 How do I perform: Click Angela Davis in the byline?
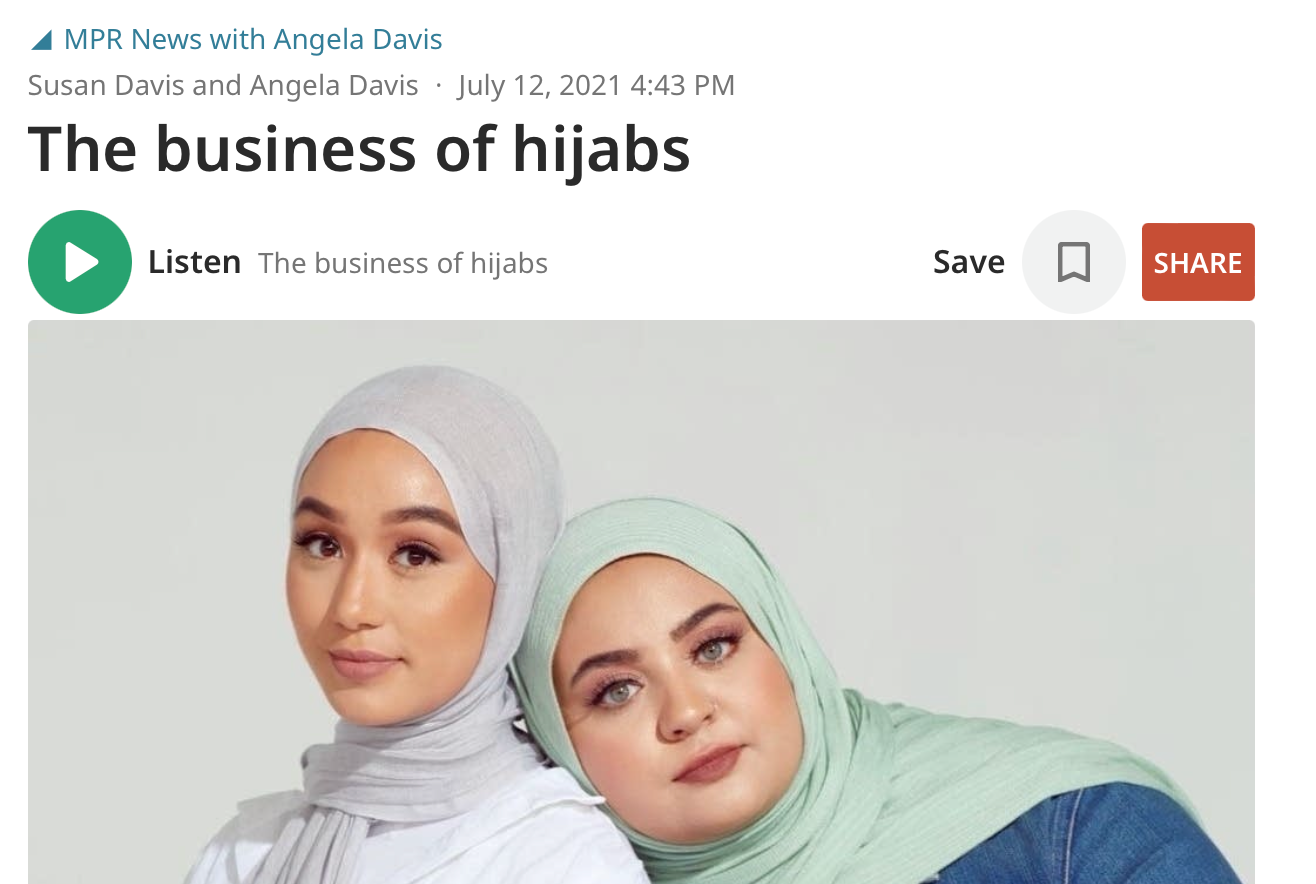(334, 86)
